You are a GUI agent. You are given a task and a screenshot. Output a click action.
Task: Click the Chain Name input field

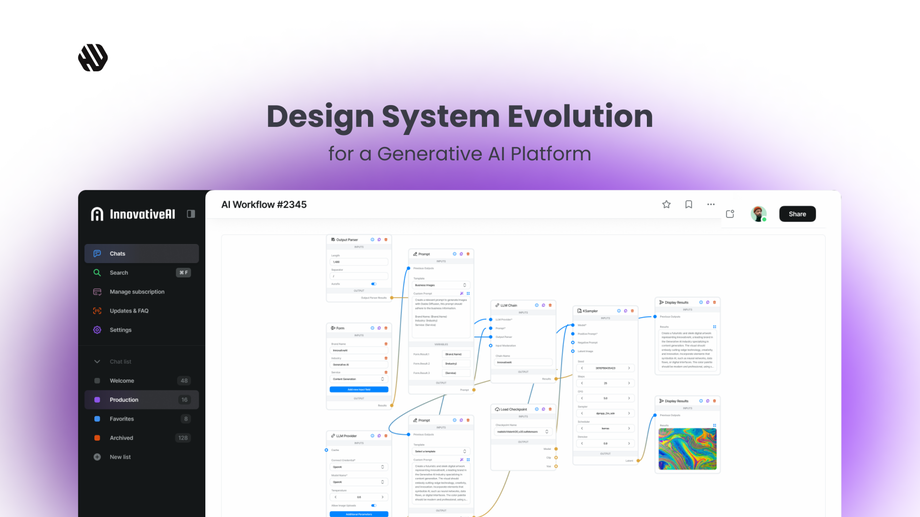click(523, 363)
